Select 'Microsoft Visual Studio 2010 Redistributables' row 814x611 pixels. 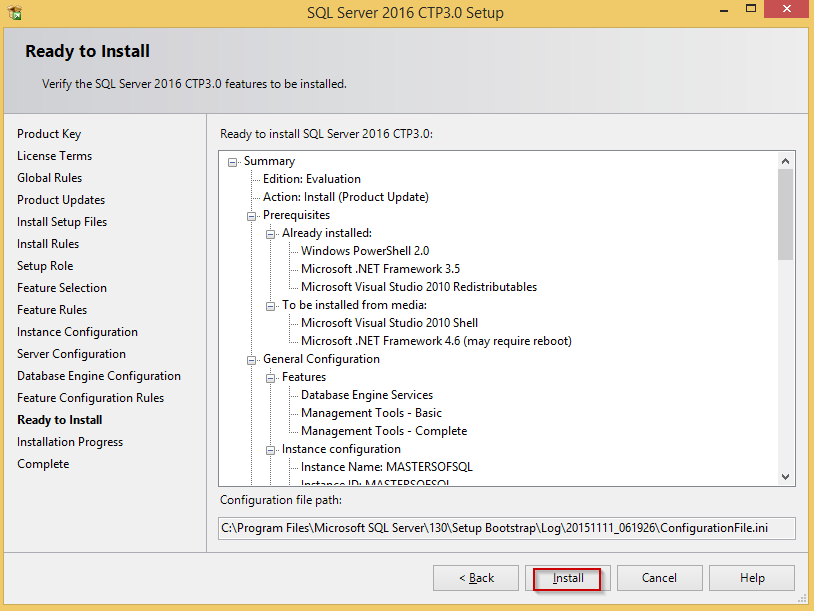(419, 287)
